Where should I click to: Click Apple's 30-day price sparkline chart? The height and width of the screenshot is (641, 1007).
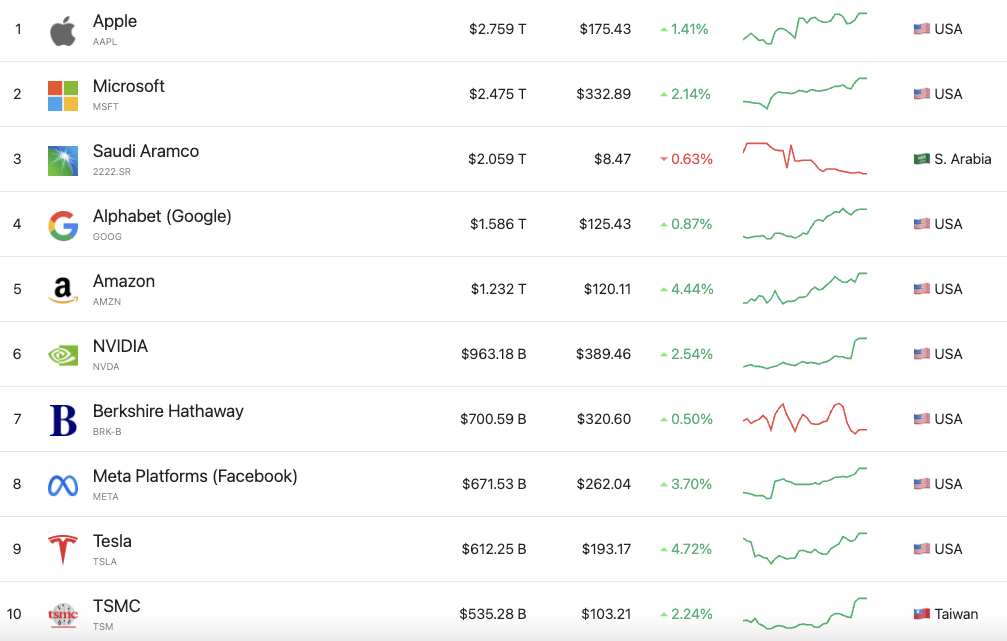[x=805, y=28]
